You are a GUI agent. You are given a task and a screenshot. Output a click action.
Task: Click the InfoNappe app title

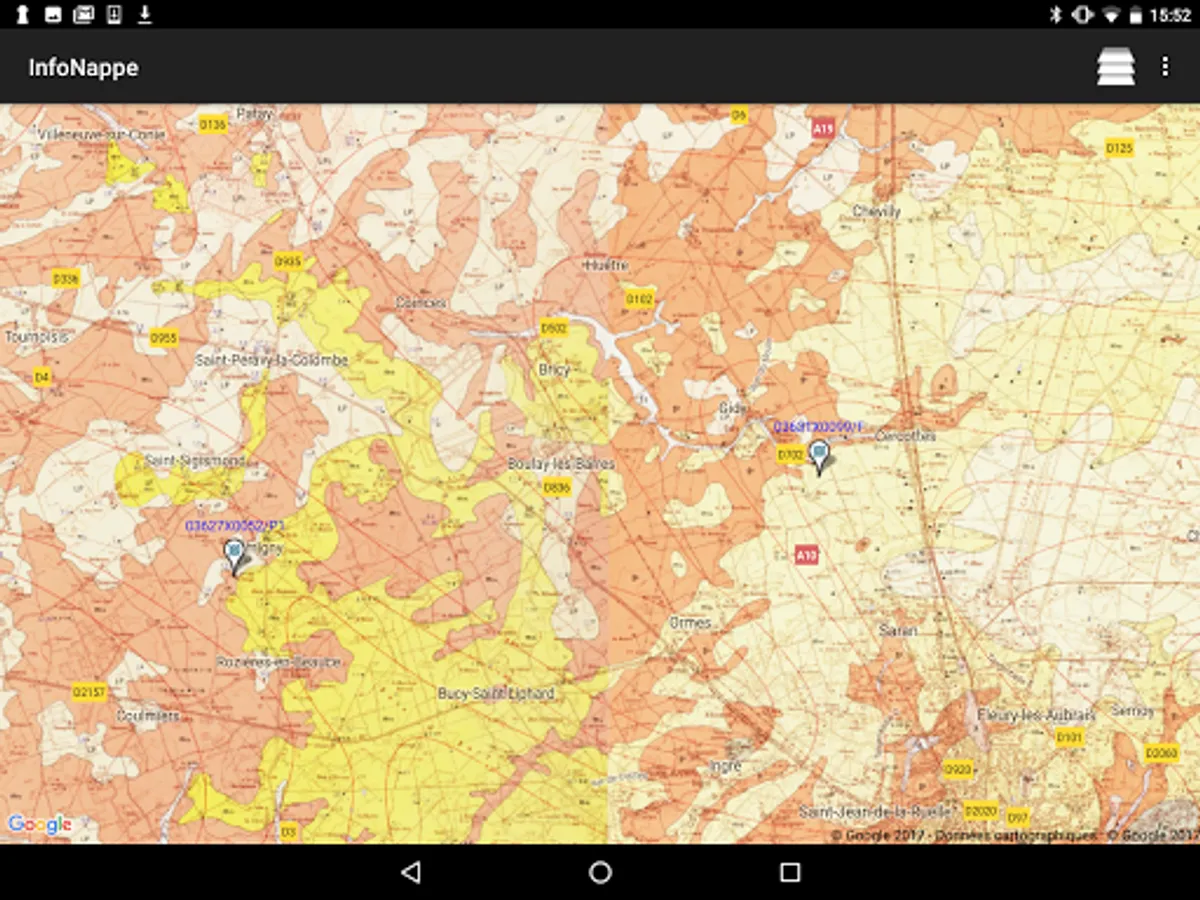tap(83, 67)
